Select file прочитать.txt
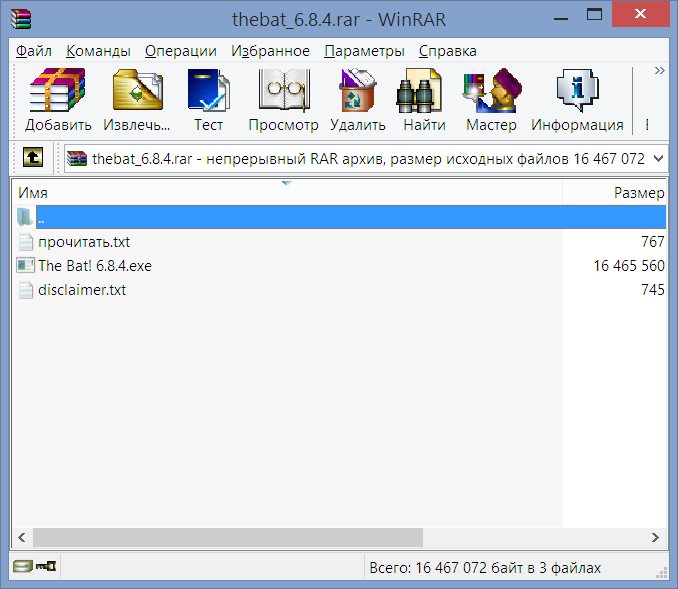 [x=84, y=242]
